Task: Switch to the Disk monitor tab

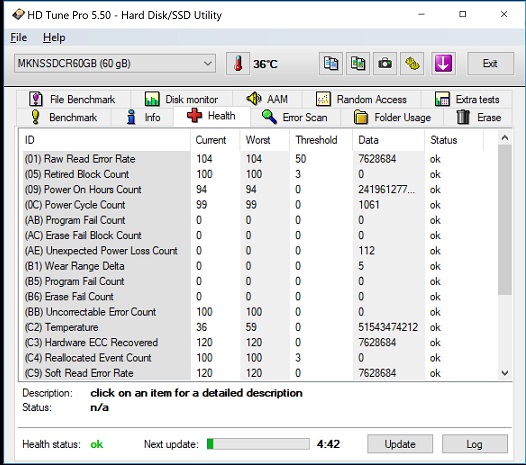Action: pyautogui.click(x=181, y=99)
